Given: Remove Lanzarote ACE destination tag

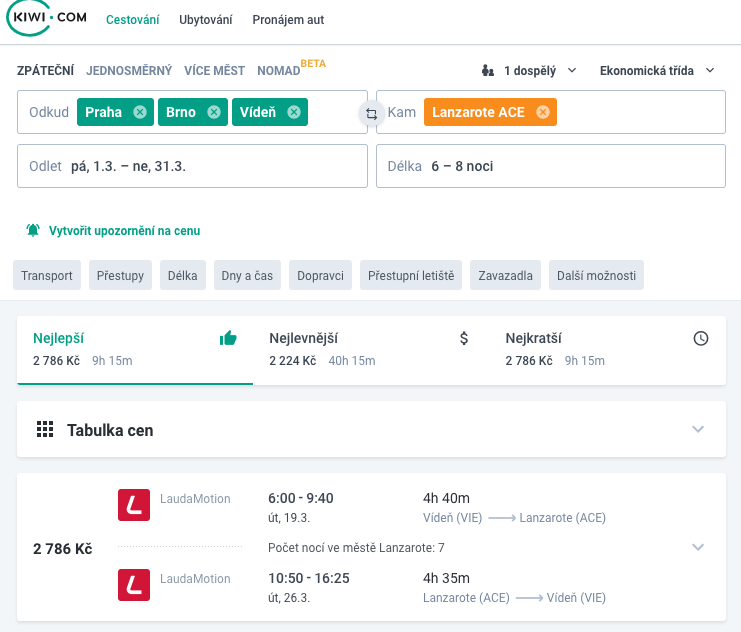Looking at the screenshot, I should (543, 112).
